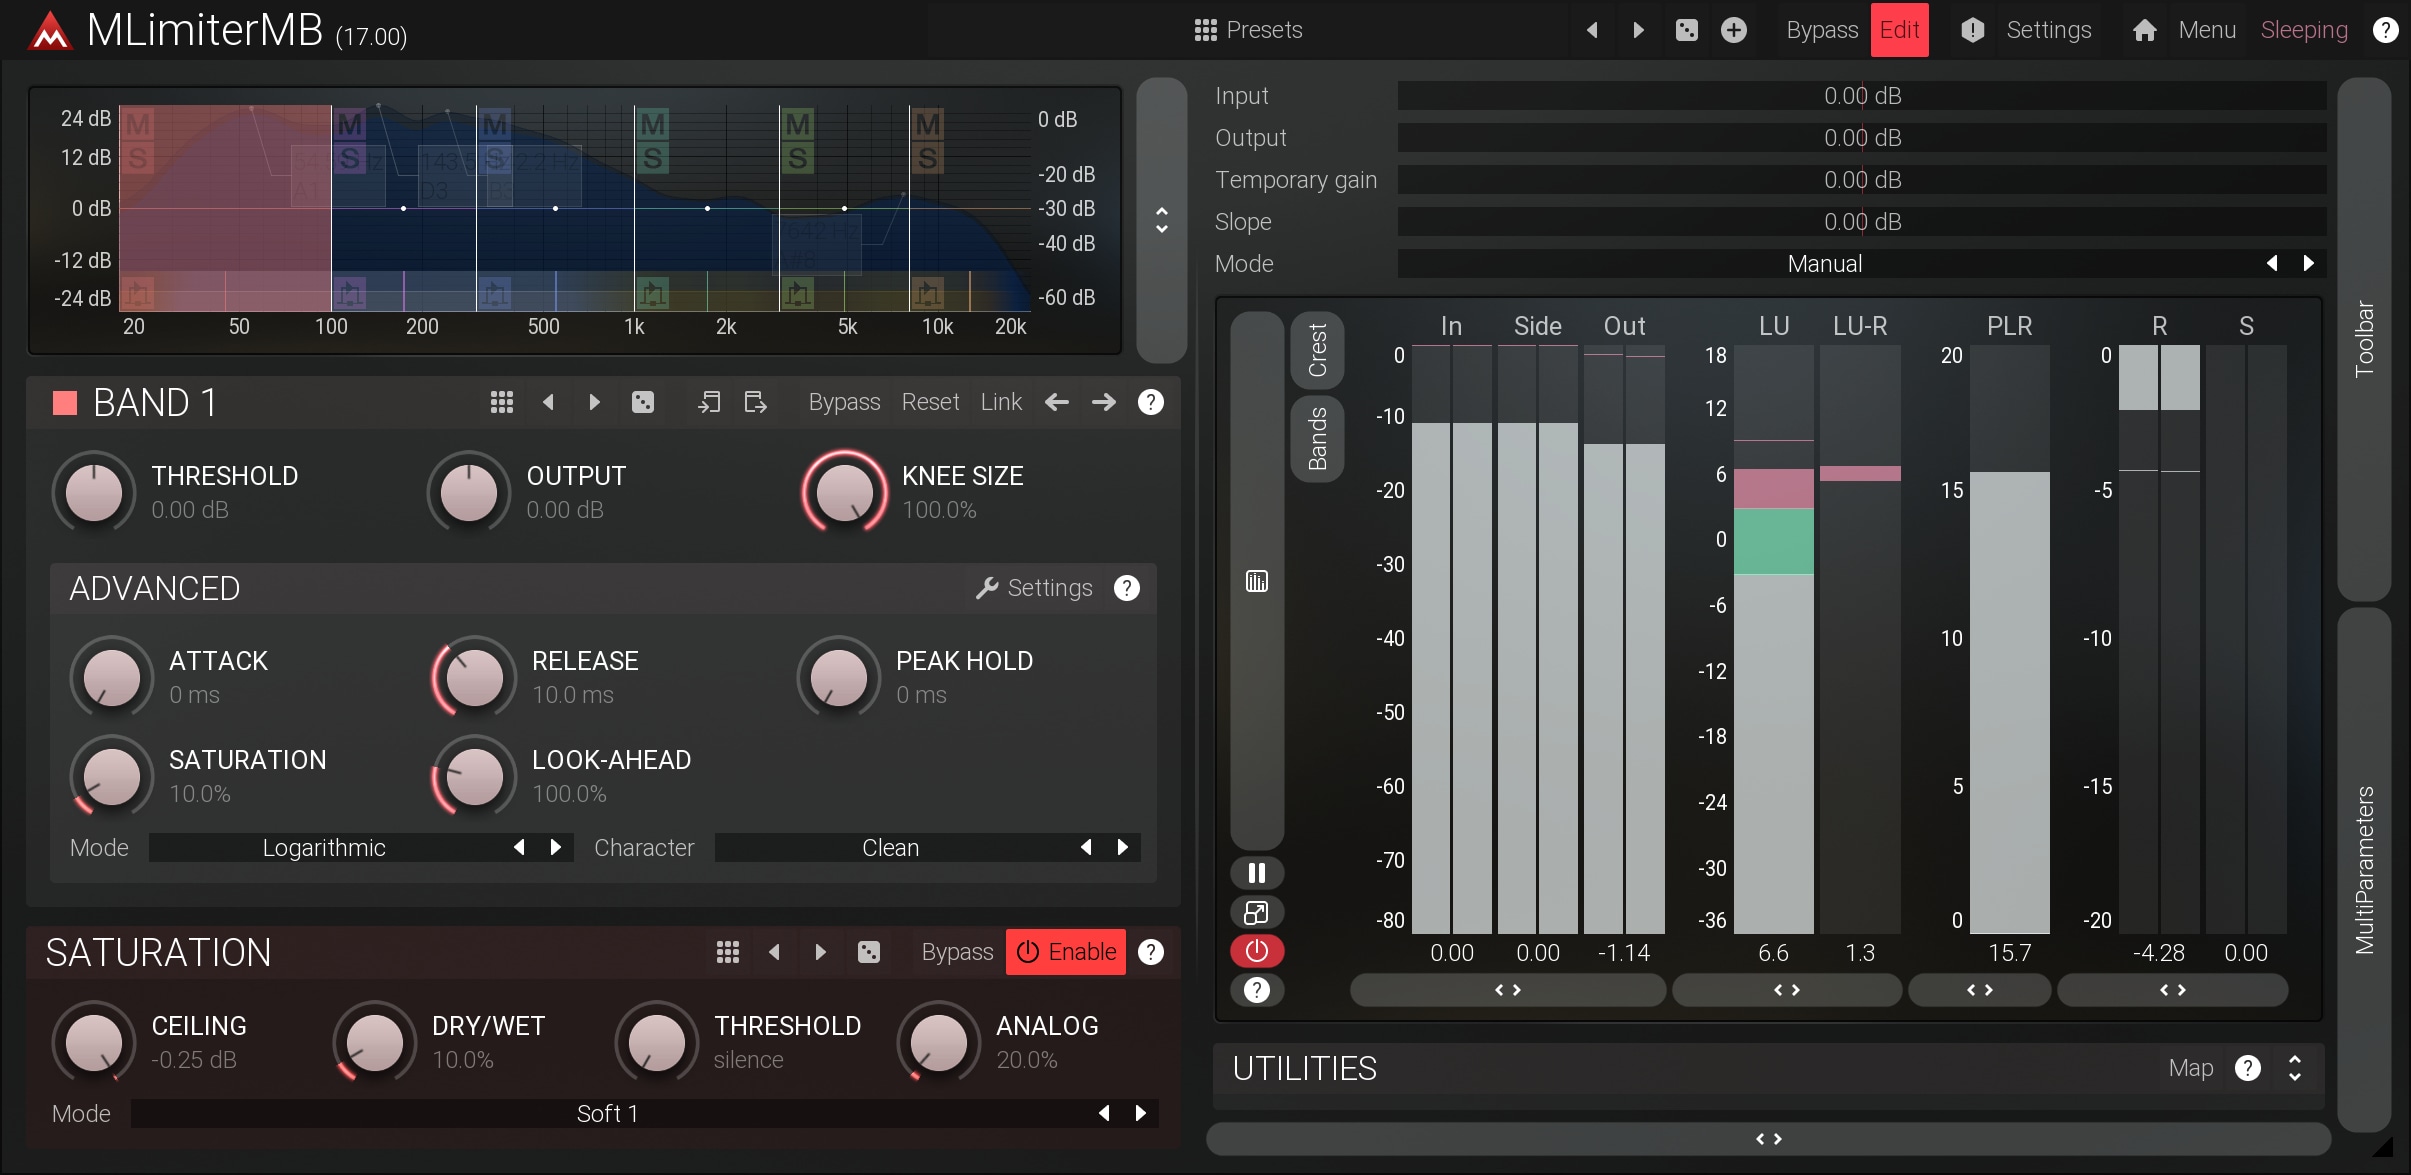Select next limiter Mode after Manual
This screenshot has width=2411, height=1175.
pyautogui.click(x=2308, y=263)
